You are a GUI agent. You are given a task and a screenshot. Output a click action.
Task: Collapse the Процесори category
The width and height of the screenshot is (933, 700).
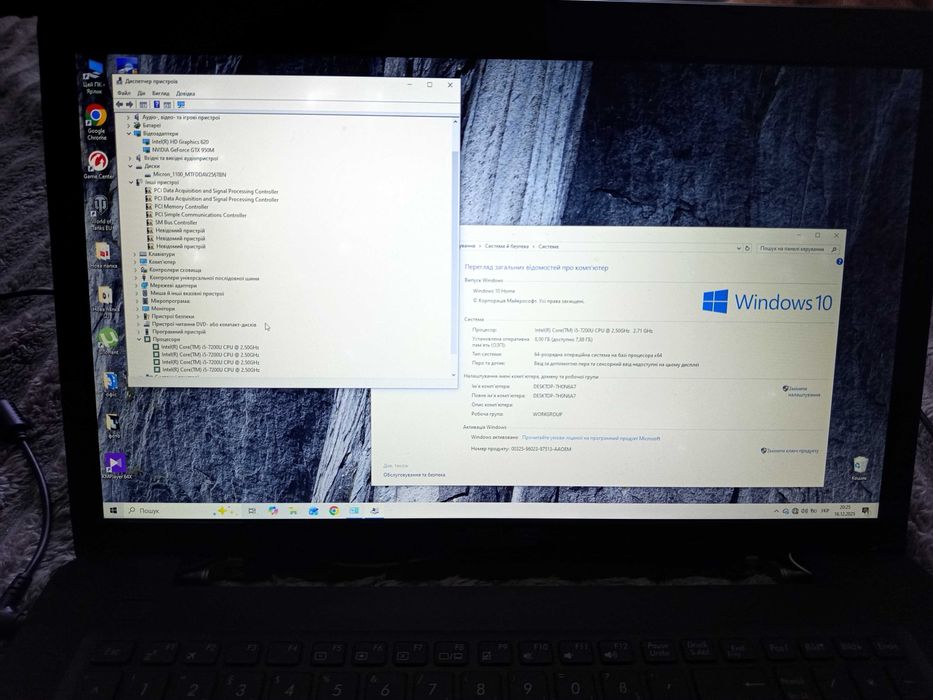point(139,339)
